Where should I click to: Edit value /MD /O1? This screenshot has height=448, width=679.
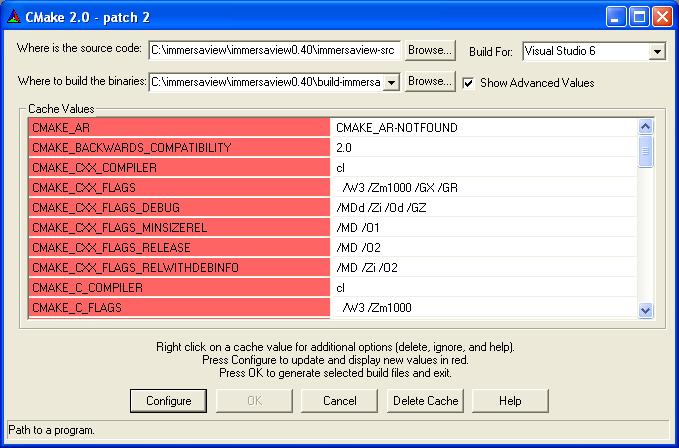[x=484, y=227]
